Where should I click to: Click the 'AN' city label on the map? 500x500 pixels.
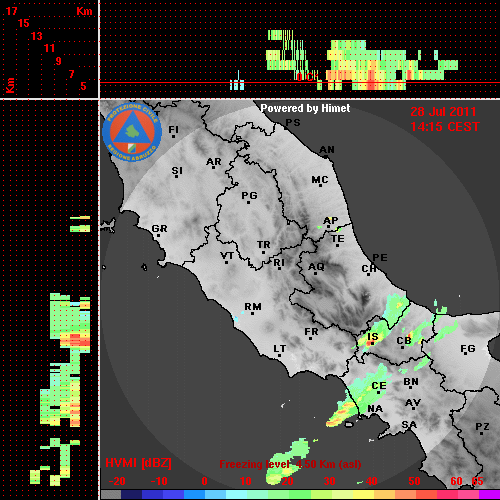pos(327,150)
